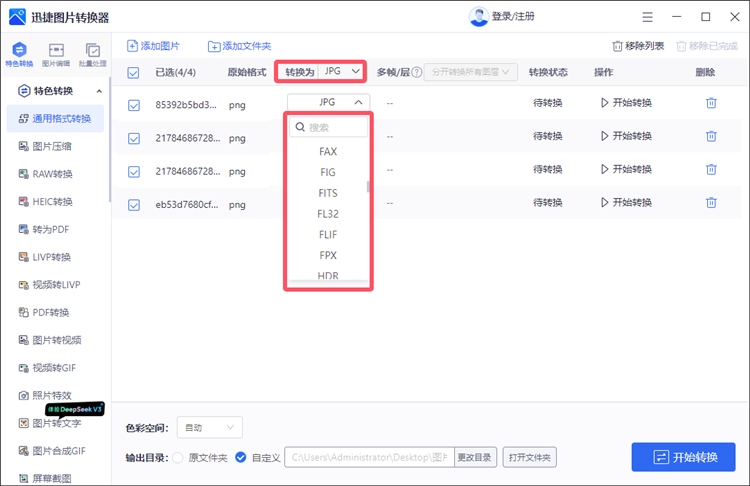Open the 色彩空间 自动 dropdown
Screen dimensions: 750x486
[210, 428]
